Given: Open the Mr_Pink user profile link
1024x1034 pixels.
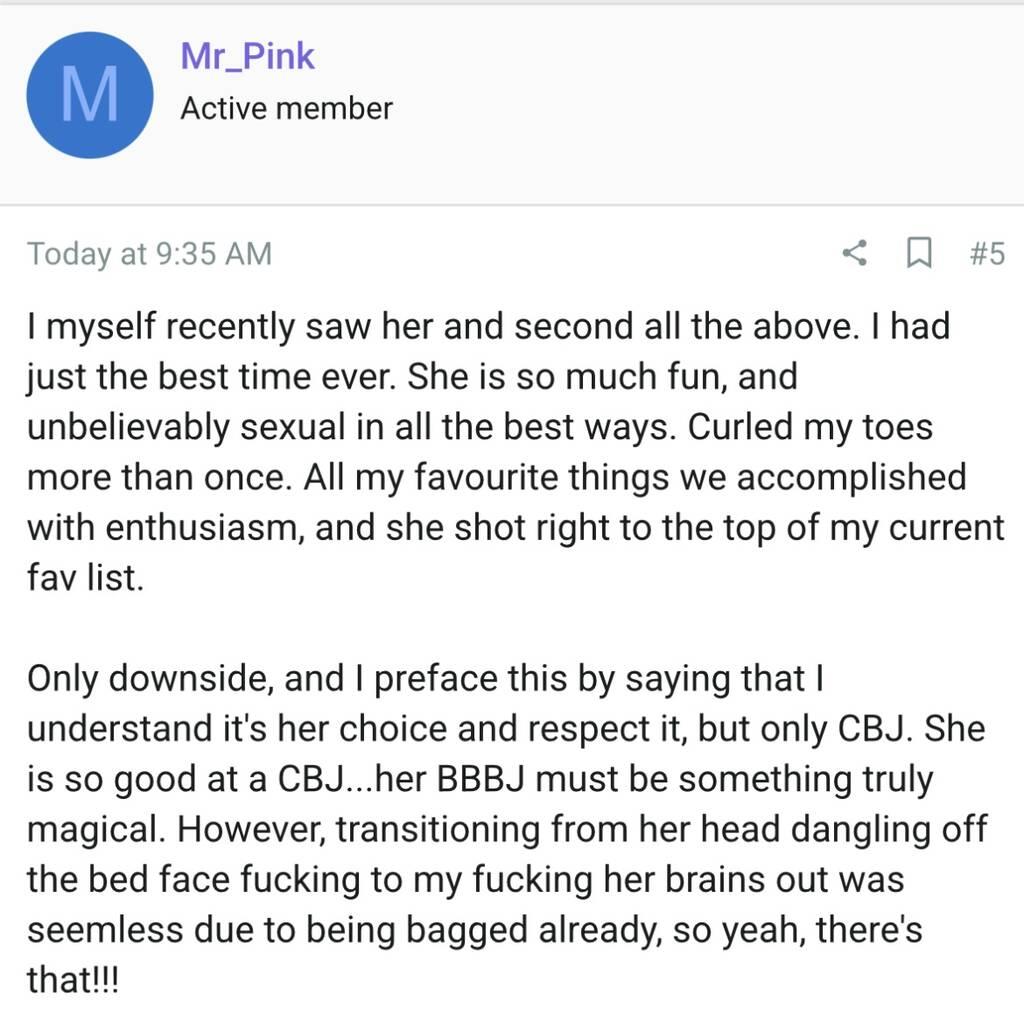Looking at the screenshot, I should 247,56.
